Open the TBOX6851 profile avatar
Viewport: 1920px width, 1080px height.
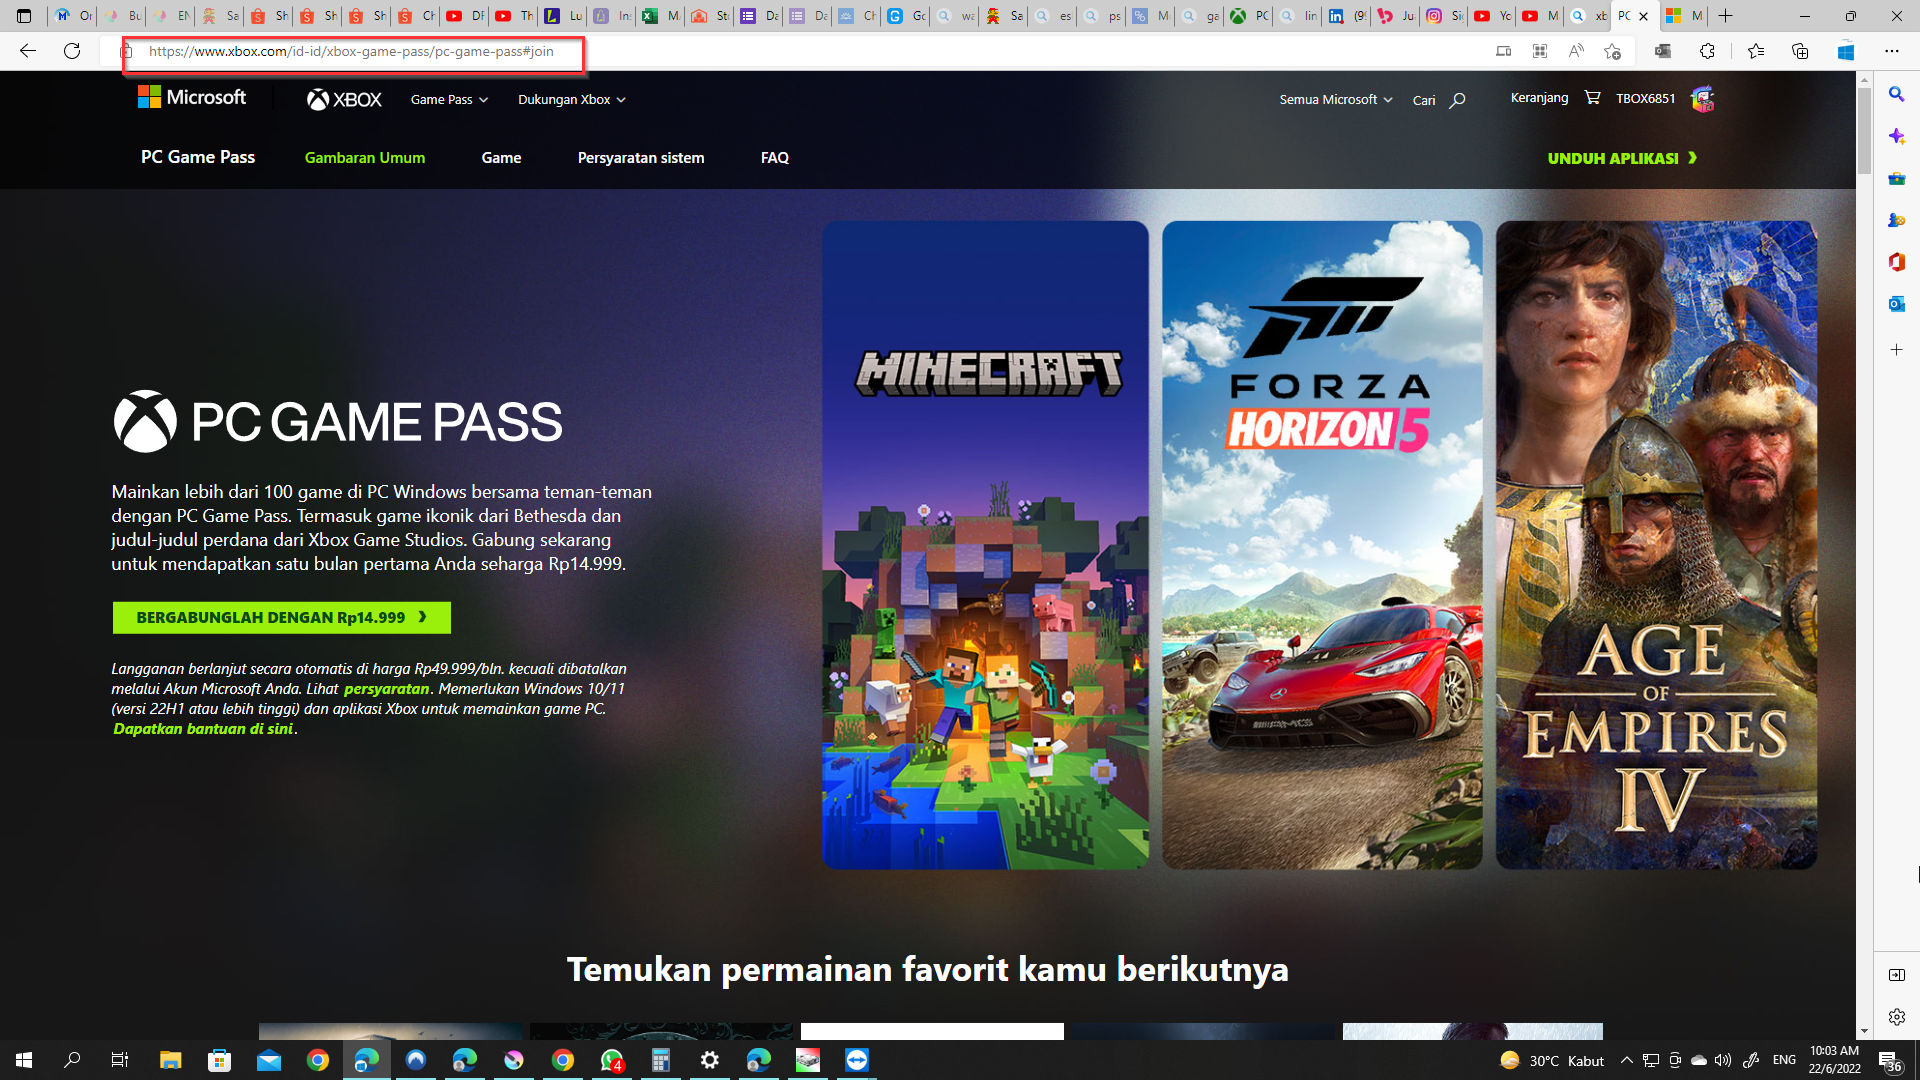tap(1702, 99)
